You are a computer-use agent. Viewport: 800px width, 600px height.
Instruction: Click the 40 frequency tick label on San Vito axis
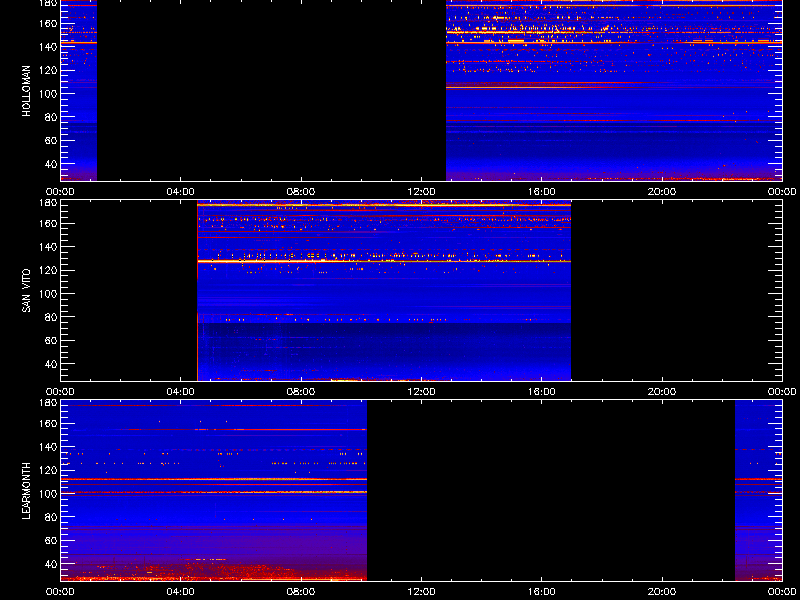[x=51, y=364]
